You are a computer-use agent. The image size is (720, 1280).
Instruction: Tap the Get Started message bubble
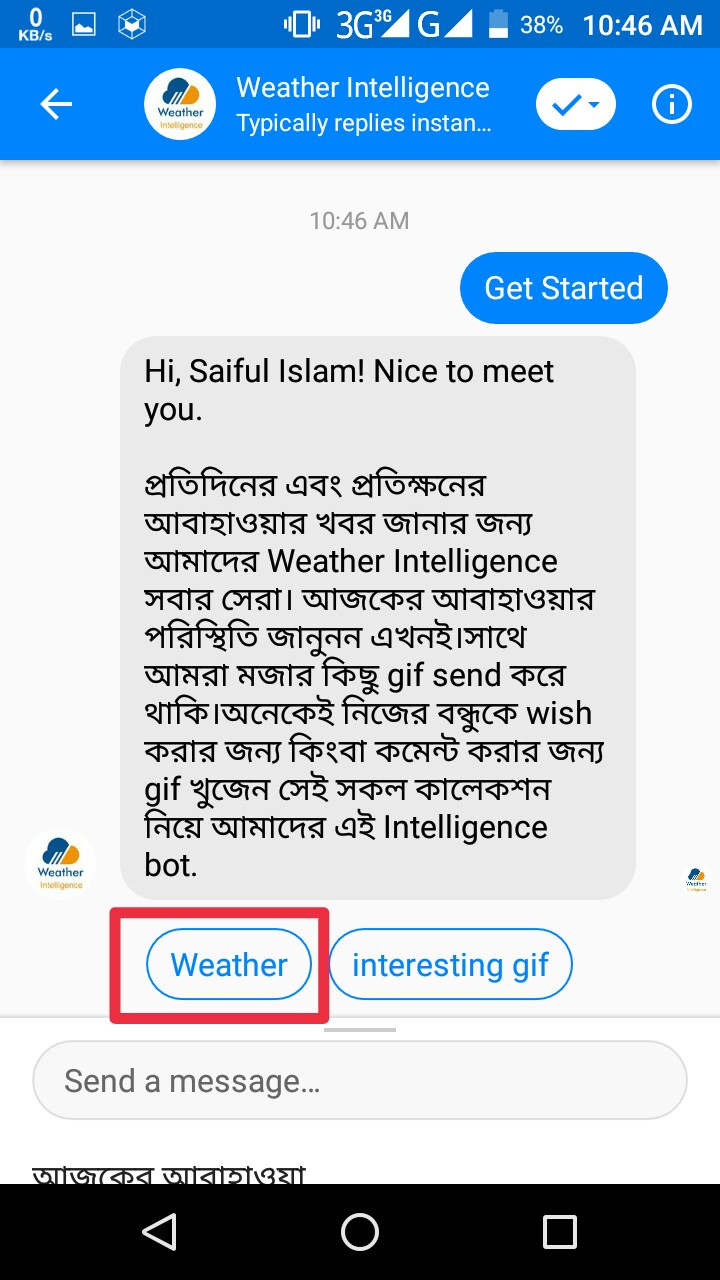[x=563, y=288]
